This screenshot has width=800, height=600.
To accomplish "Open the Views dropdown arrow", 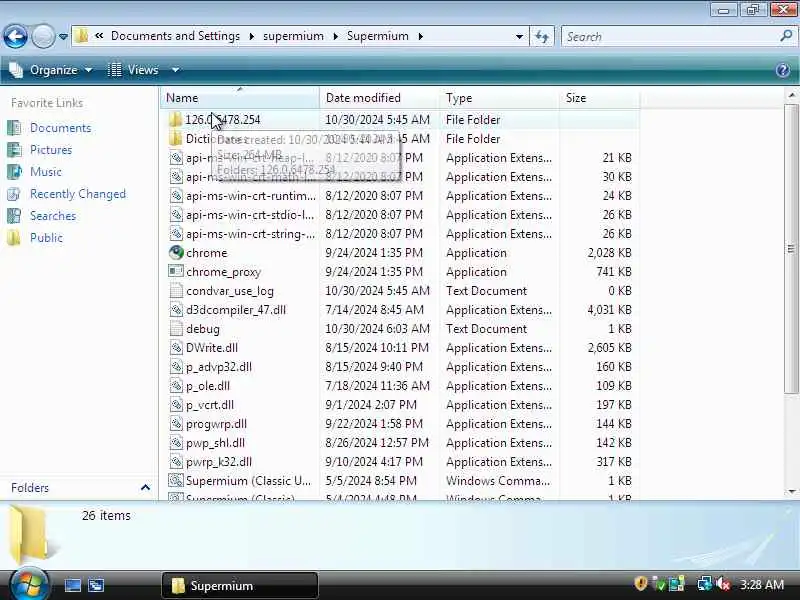I will click(x=175, y=70).
